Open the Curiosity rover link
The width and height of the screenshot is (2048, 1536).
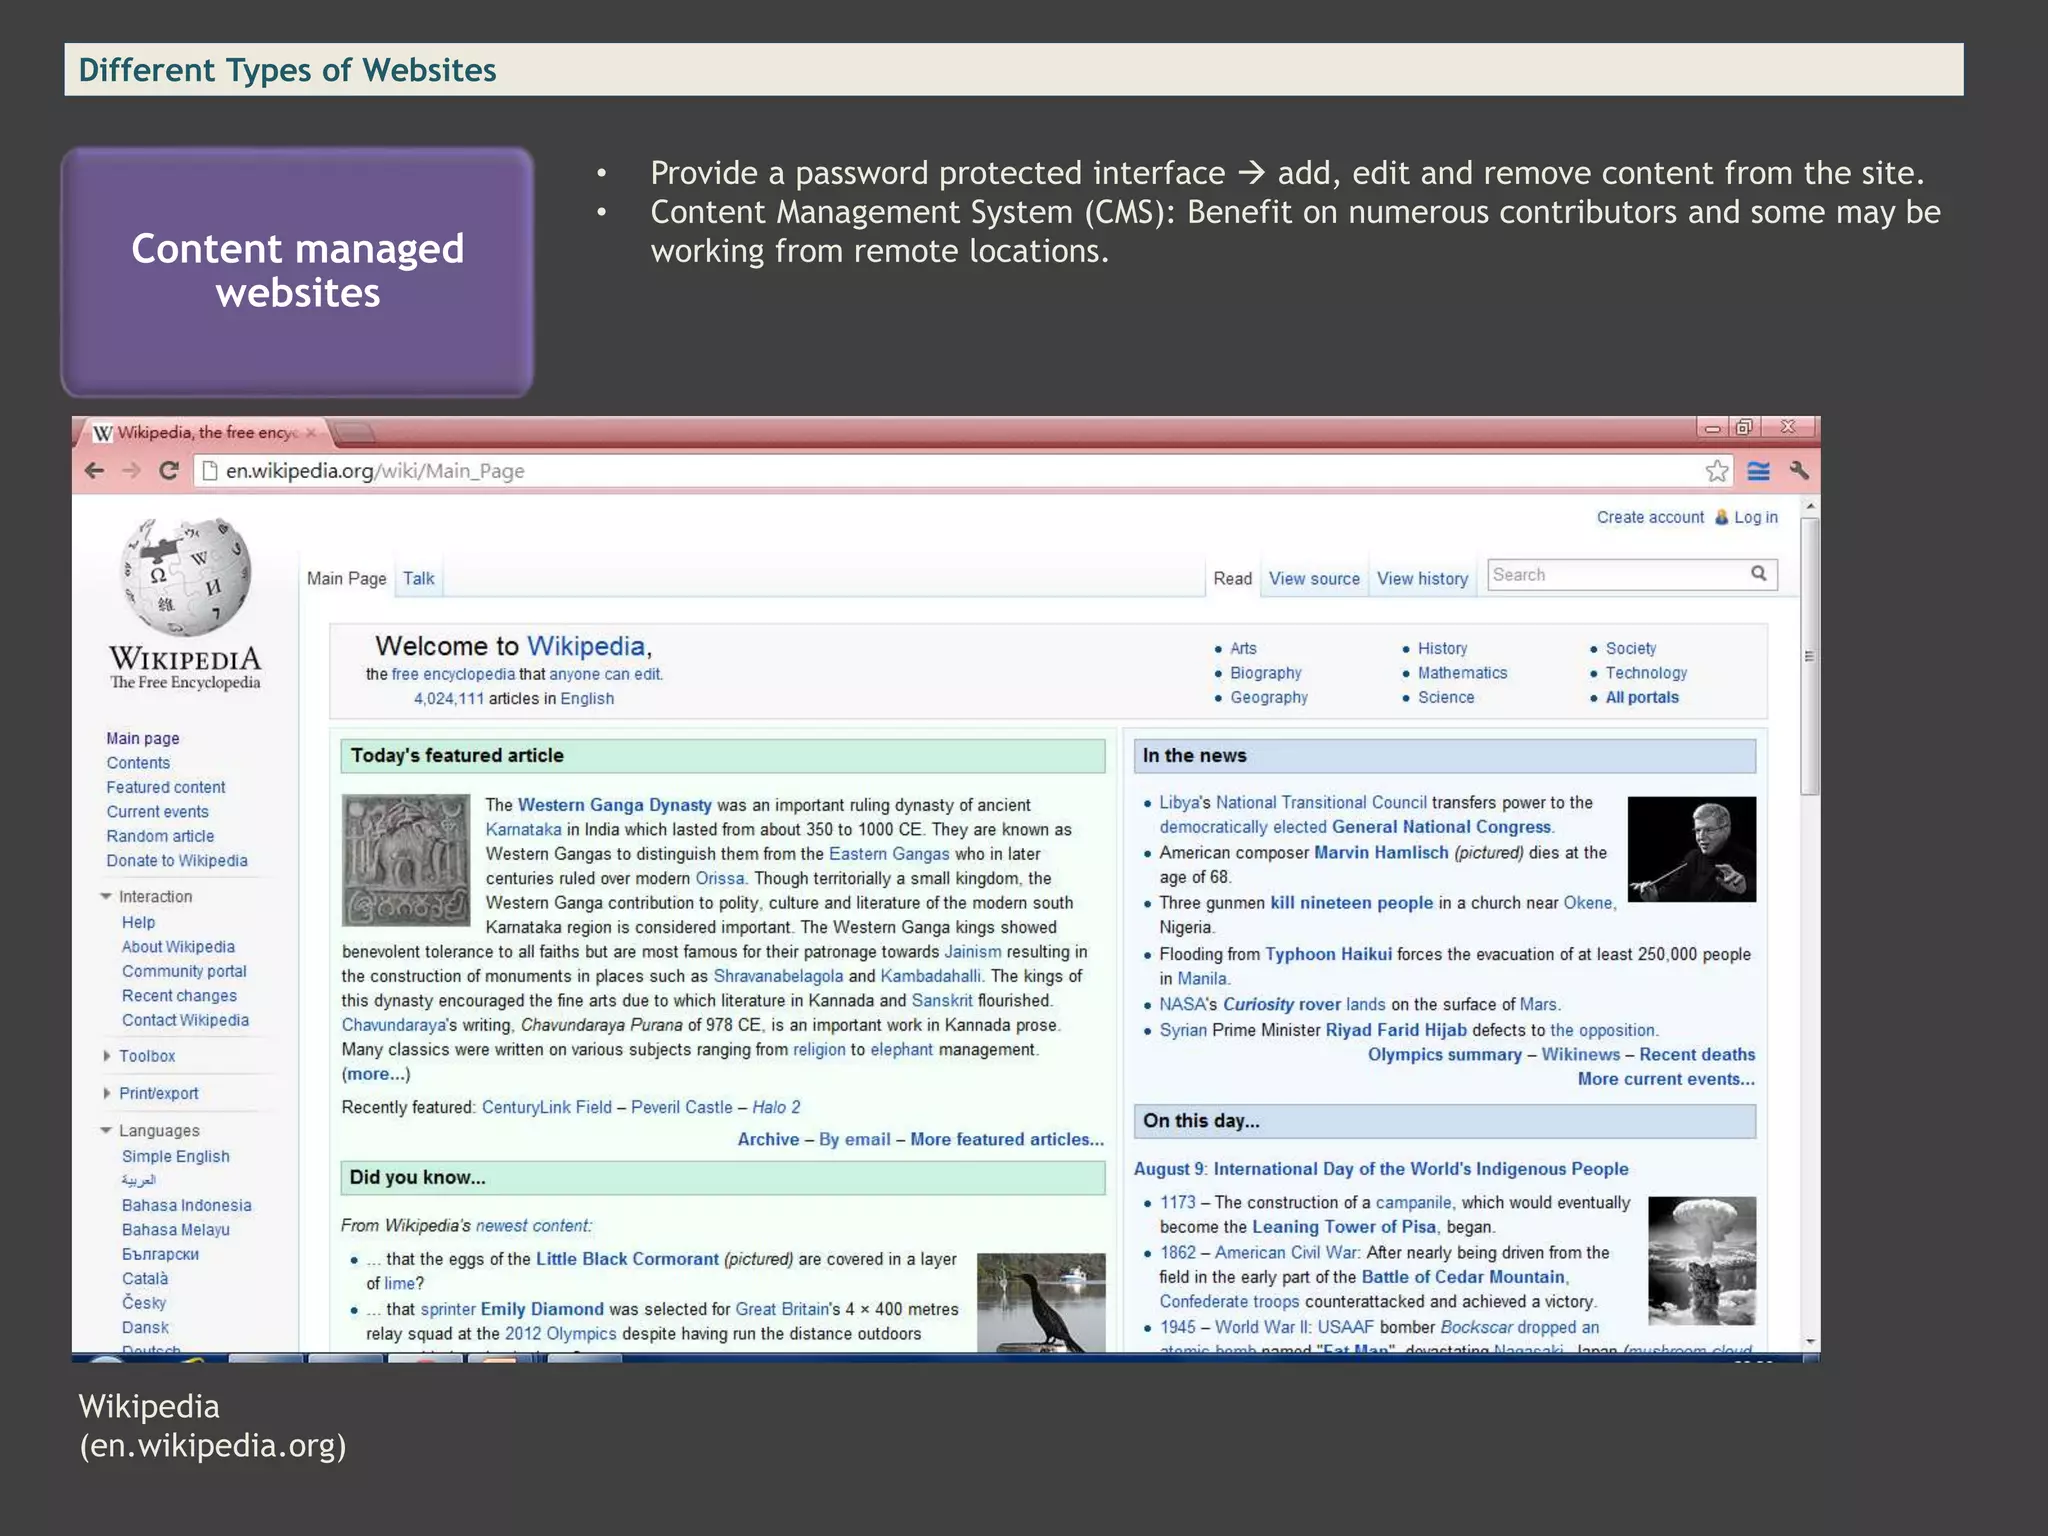pos(1282,1004)
